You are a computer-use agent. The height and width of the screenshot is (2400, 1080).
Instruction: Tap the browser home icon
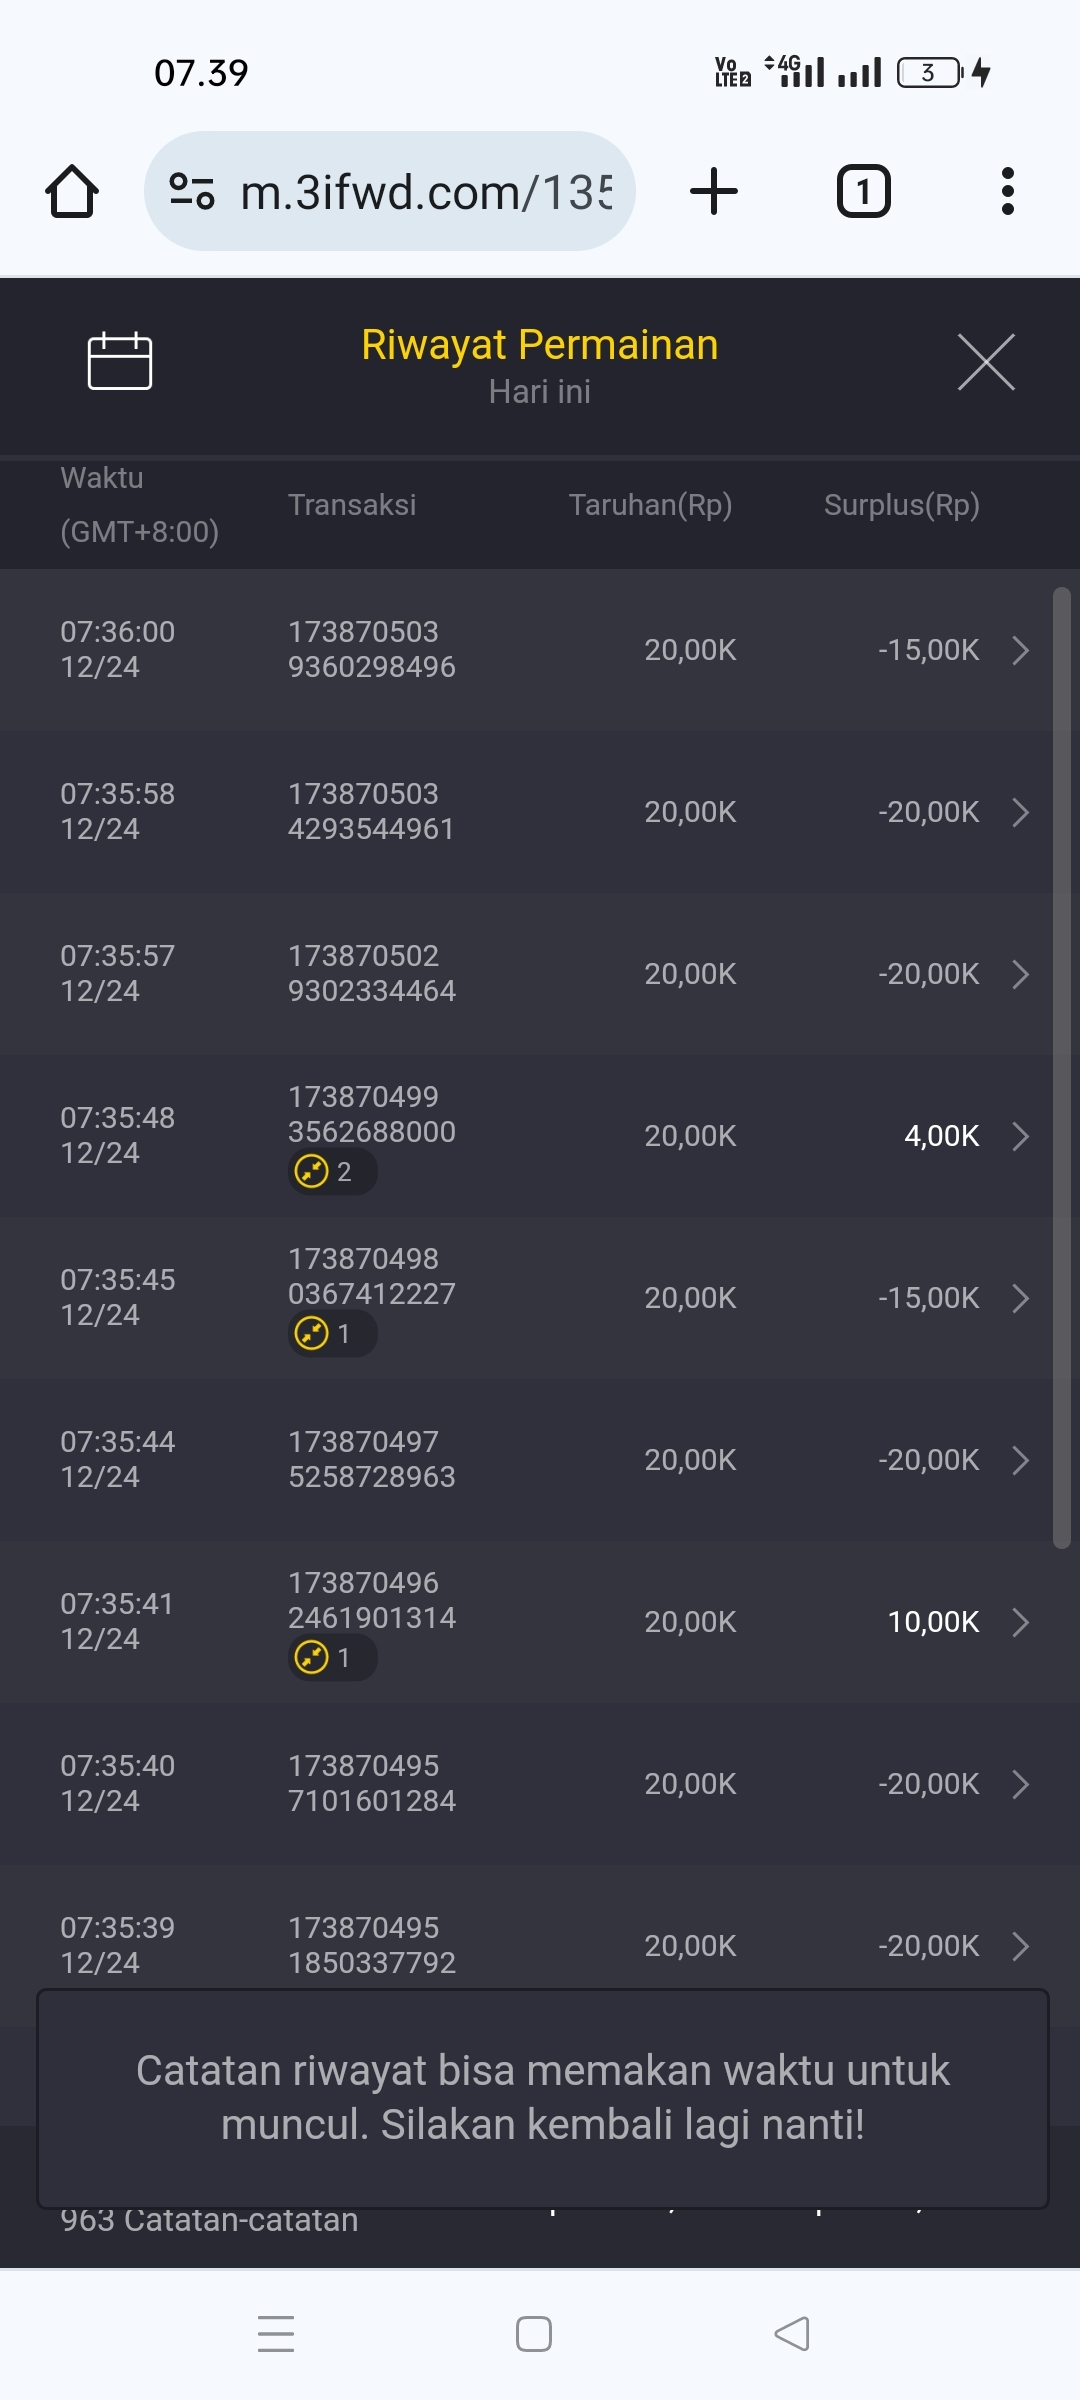(72, 191)
